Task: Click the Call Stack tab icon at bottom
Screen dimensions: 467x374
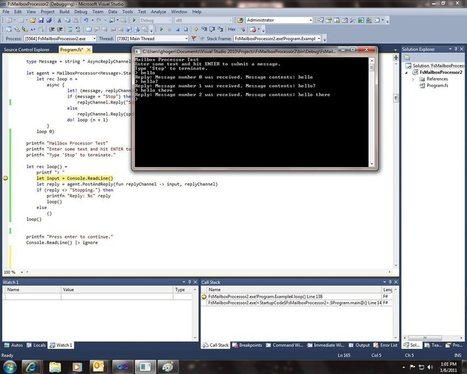Action: point(206,345)
